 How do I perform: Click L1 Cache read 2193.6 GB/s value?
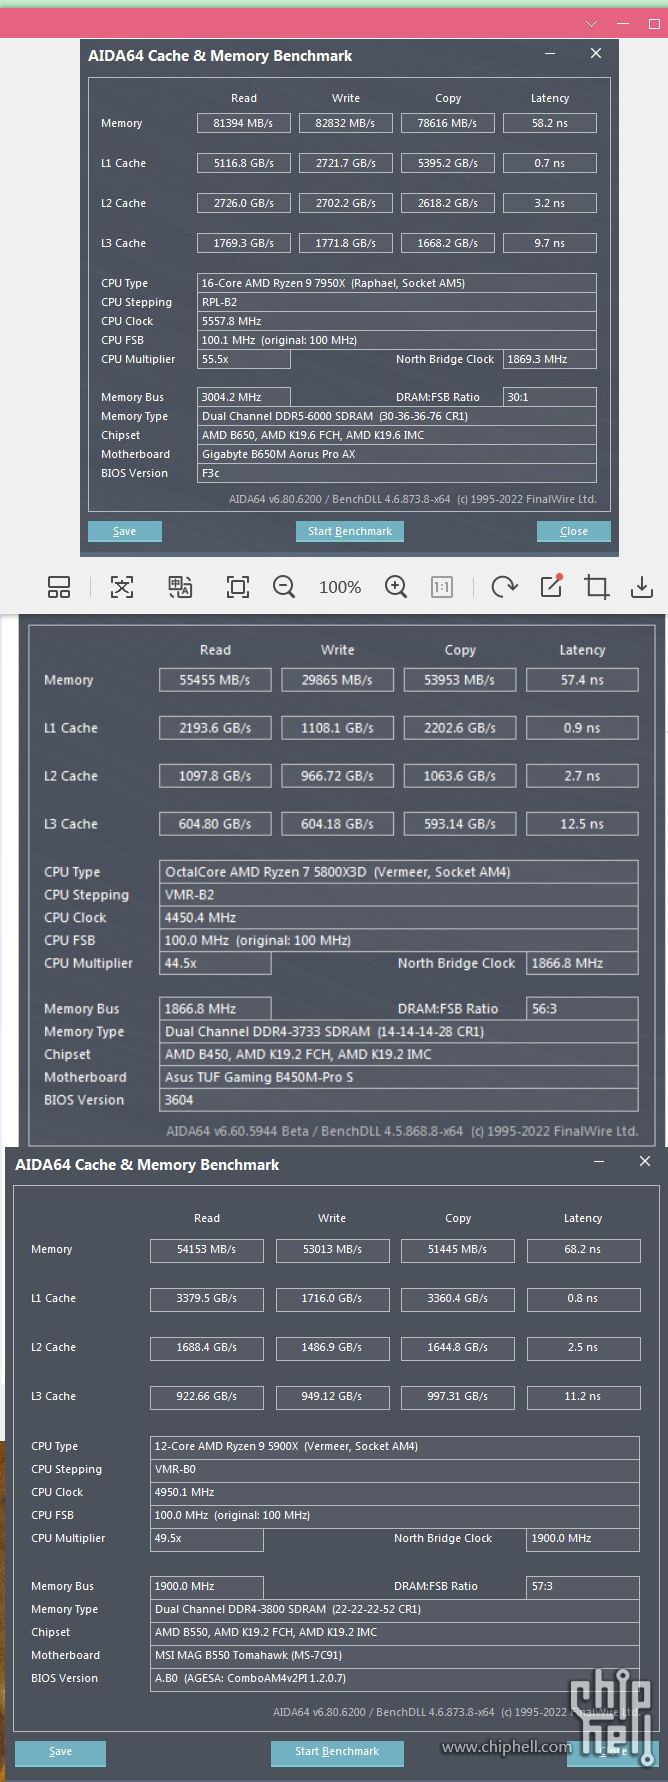click(x=215, y=728)
